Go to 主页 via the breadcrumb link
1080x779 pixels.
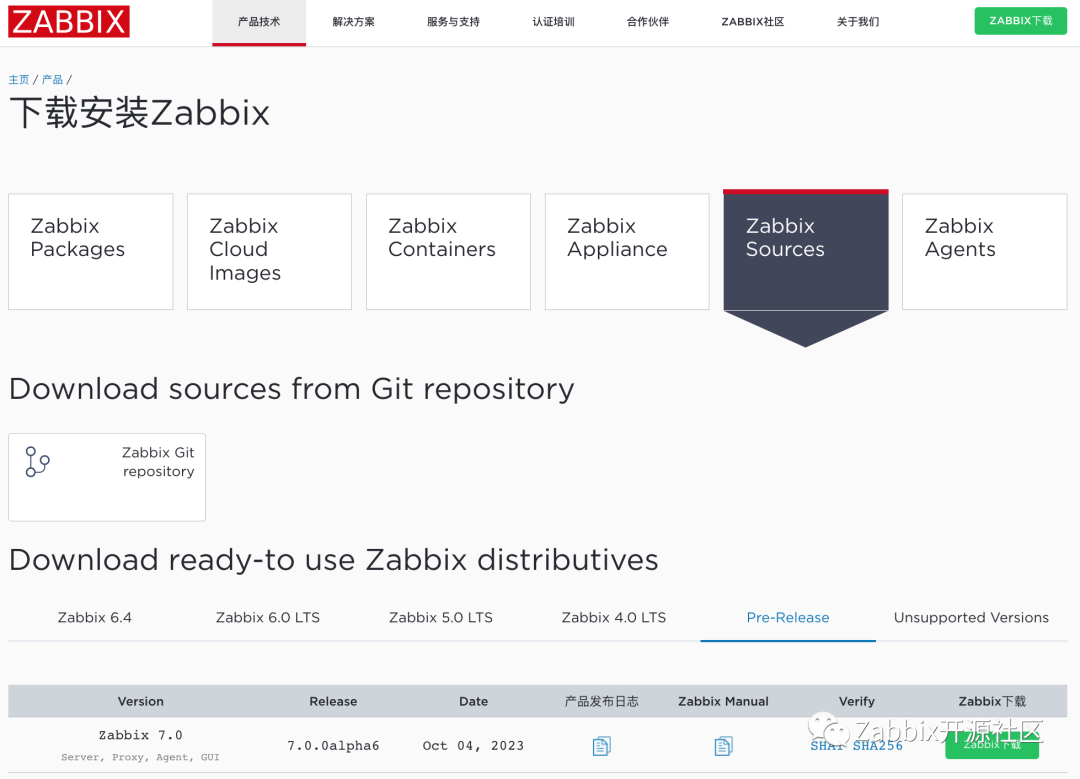[x=18, y=79]
